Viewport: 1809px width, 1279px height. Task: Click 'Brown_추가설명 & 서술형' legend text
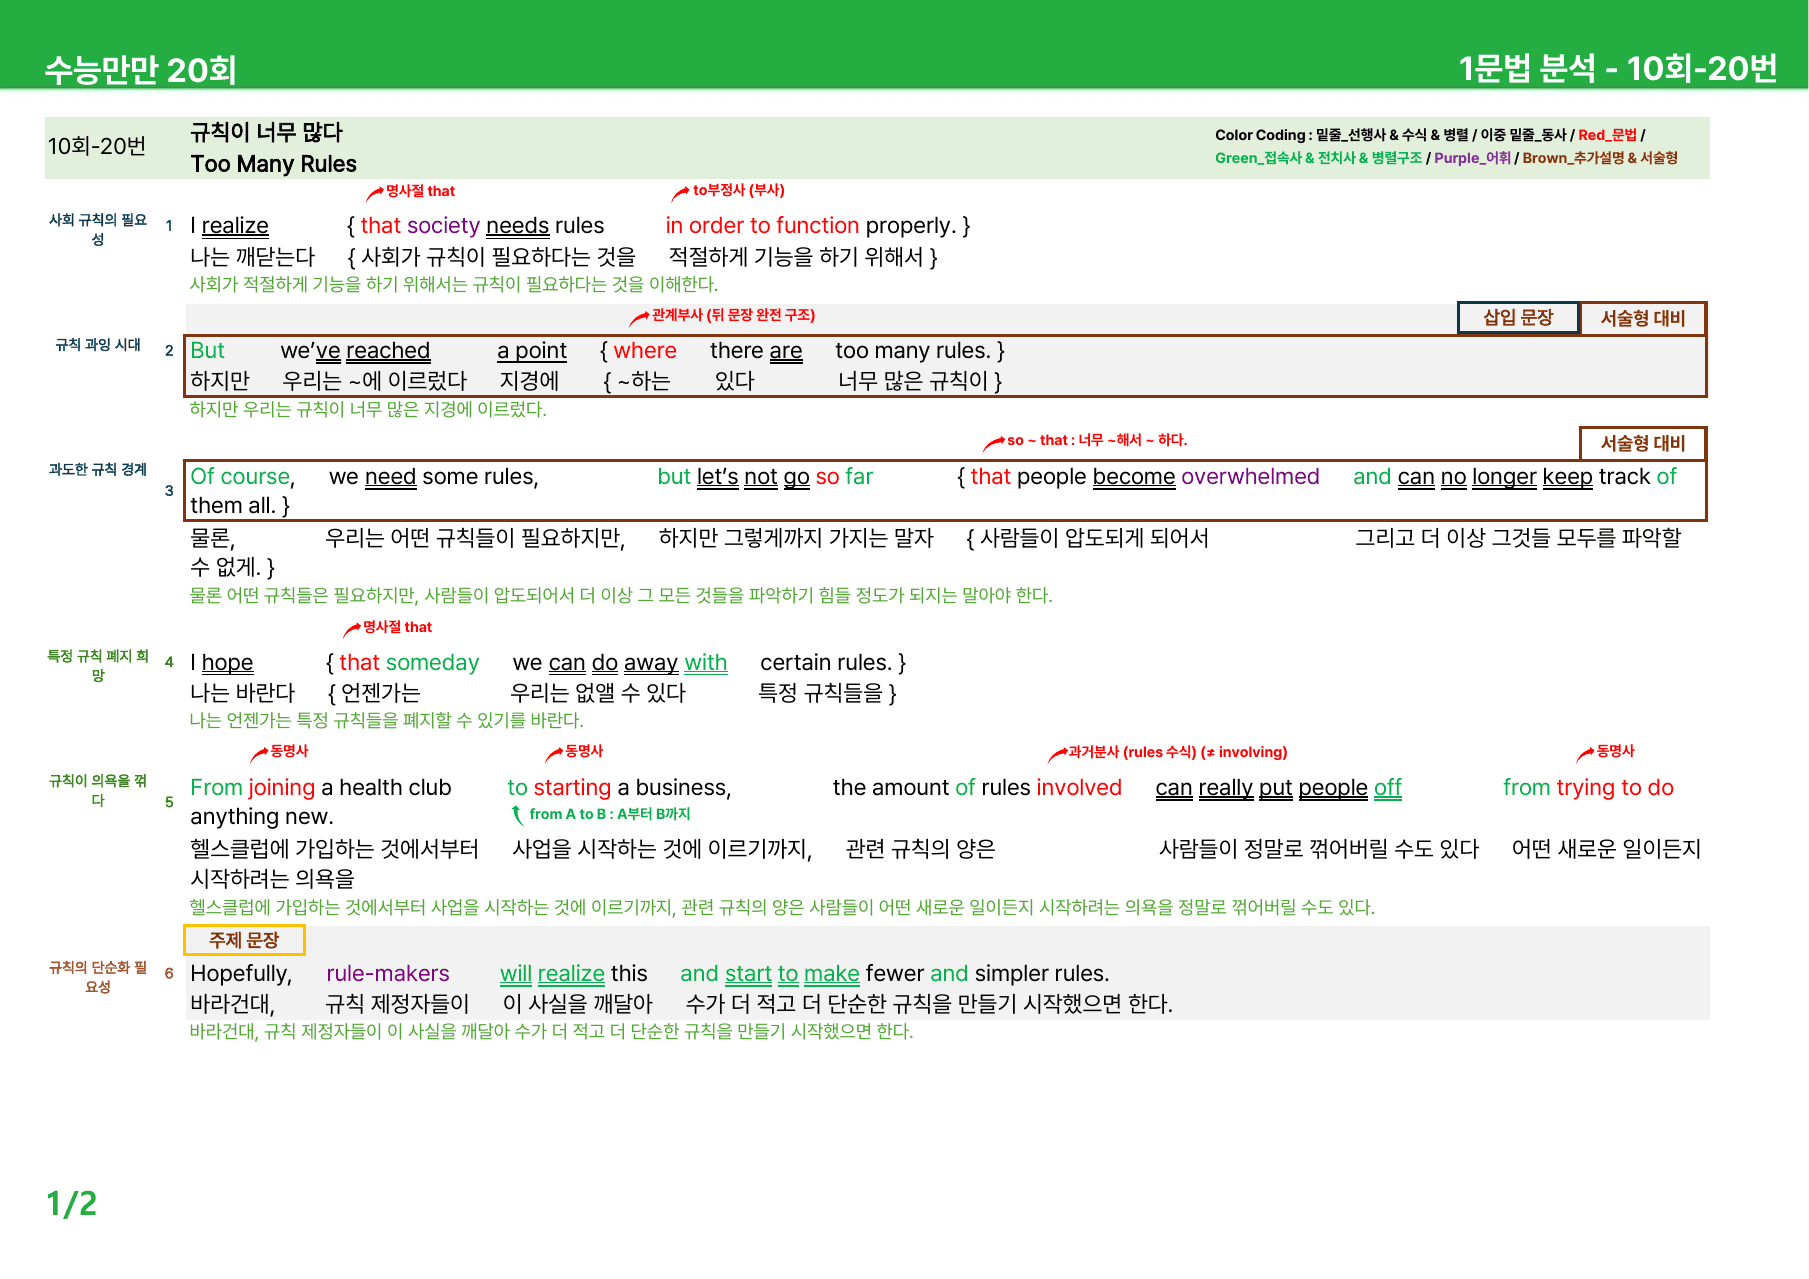pos(1600,158)
